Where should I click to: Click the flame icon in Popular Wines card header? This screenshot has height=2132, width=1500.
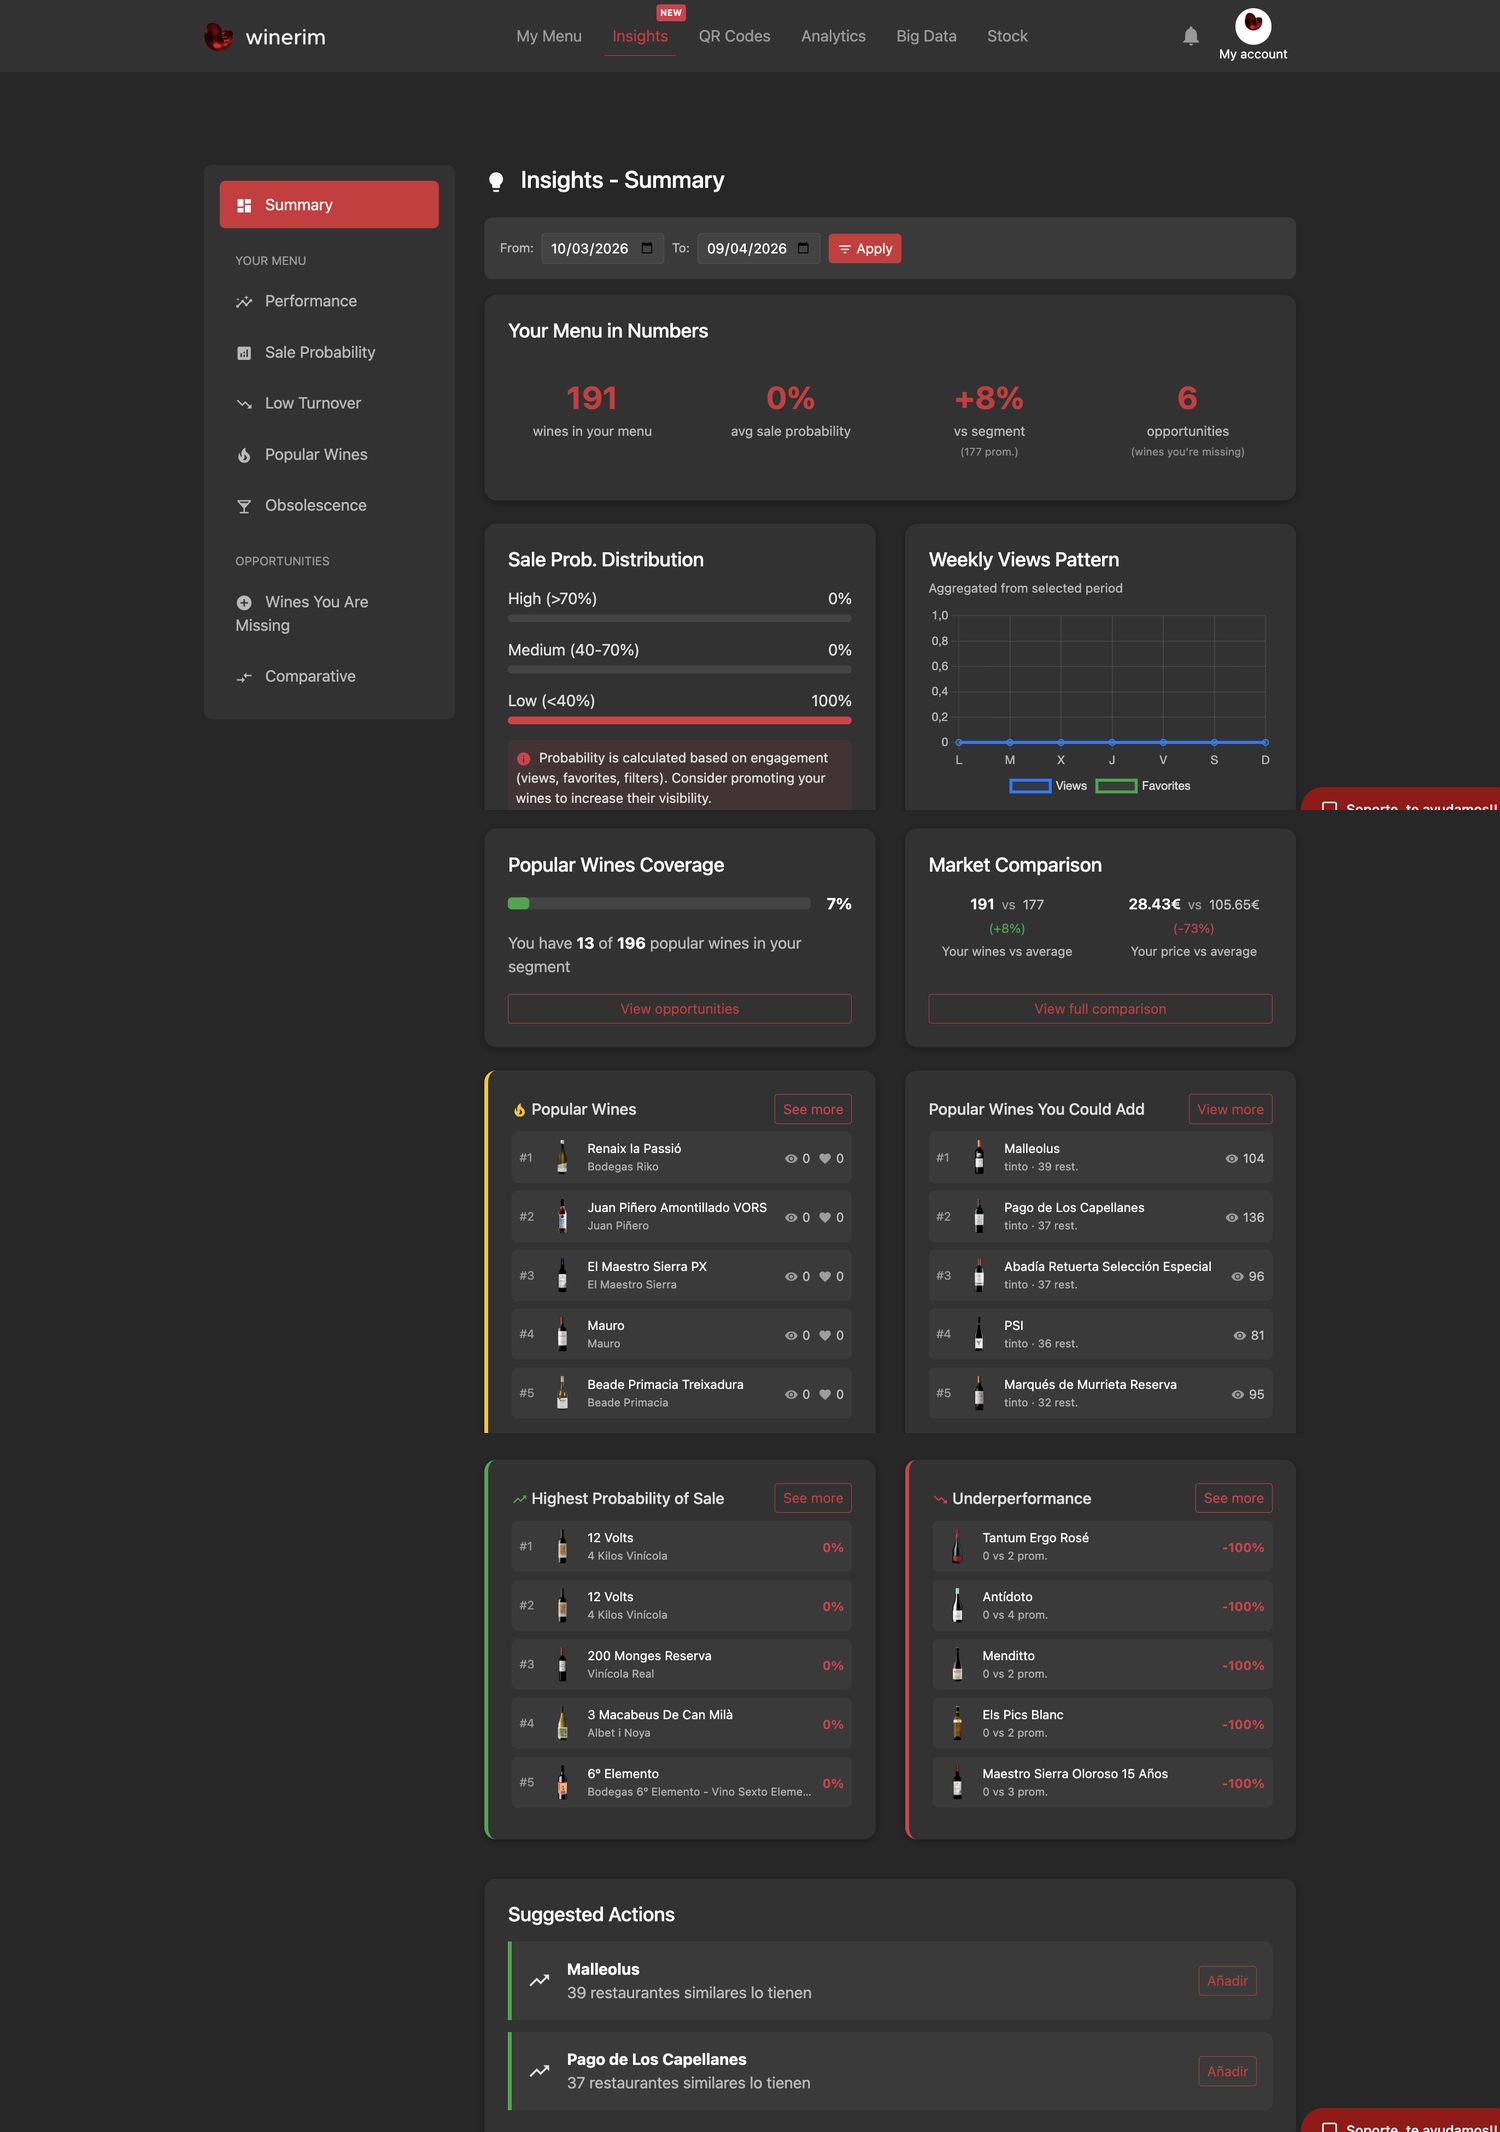click(x=519, y=1110)
